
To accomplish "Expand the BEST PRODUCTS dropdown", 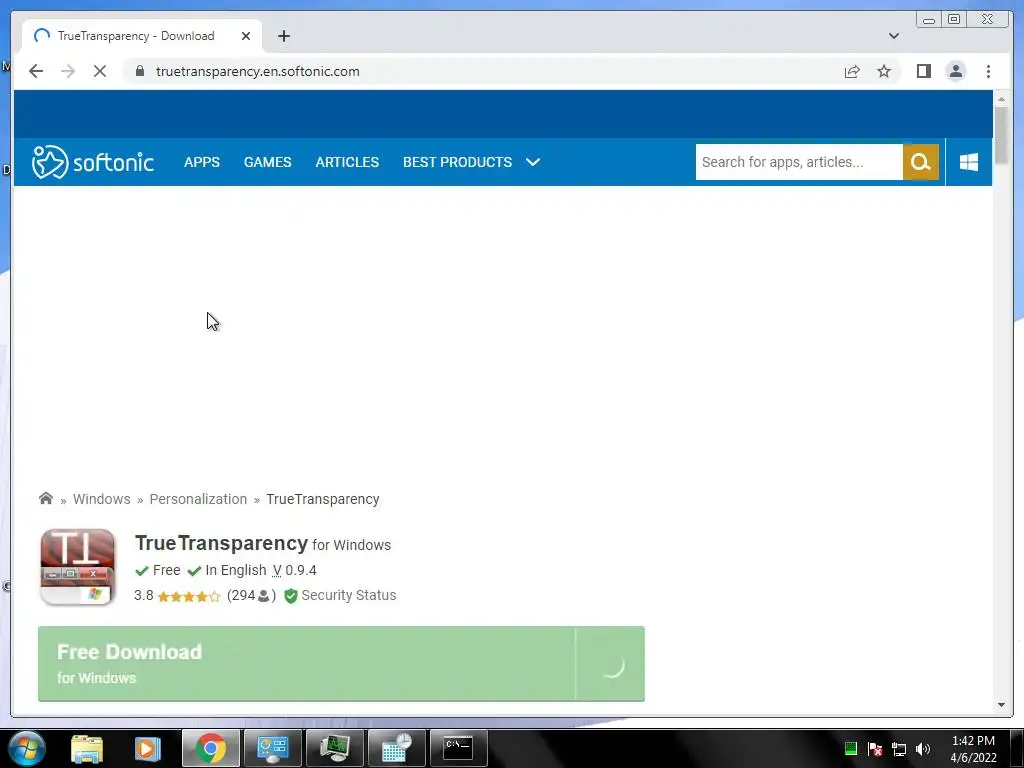I will pyautogui.click(x=471, y=162).
